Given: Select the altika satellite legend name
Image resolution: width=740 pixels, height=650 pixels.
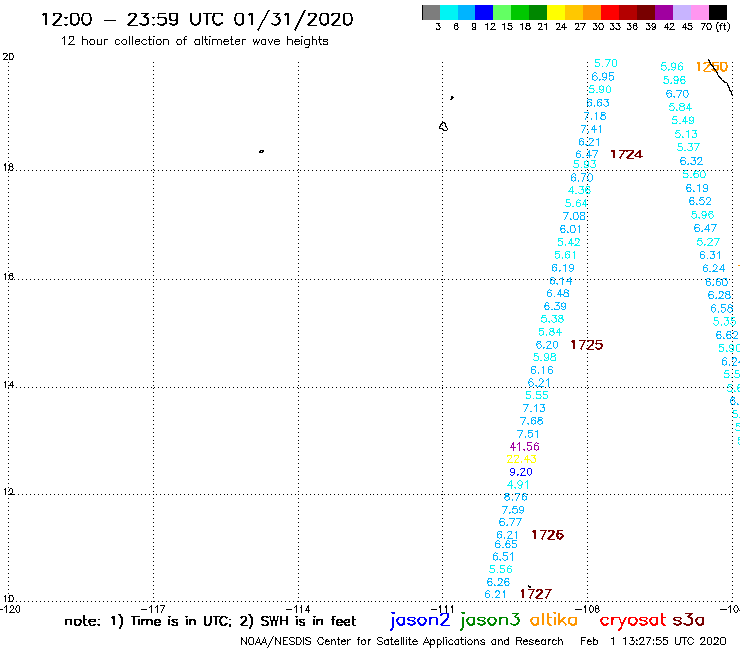Looking at the screenshot, I should coord(553,620).
